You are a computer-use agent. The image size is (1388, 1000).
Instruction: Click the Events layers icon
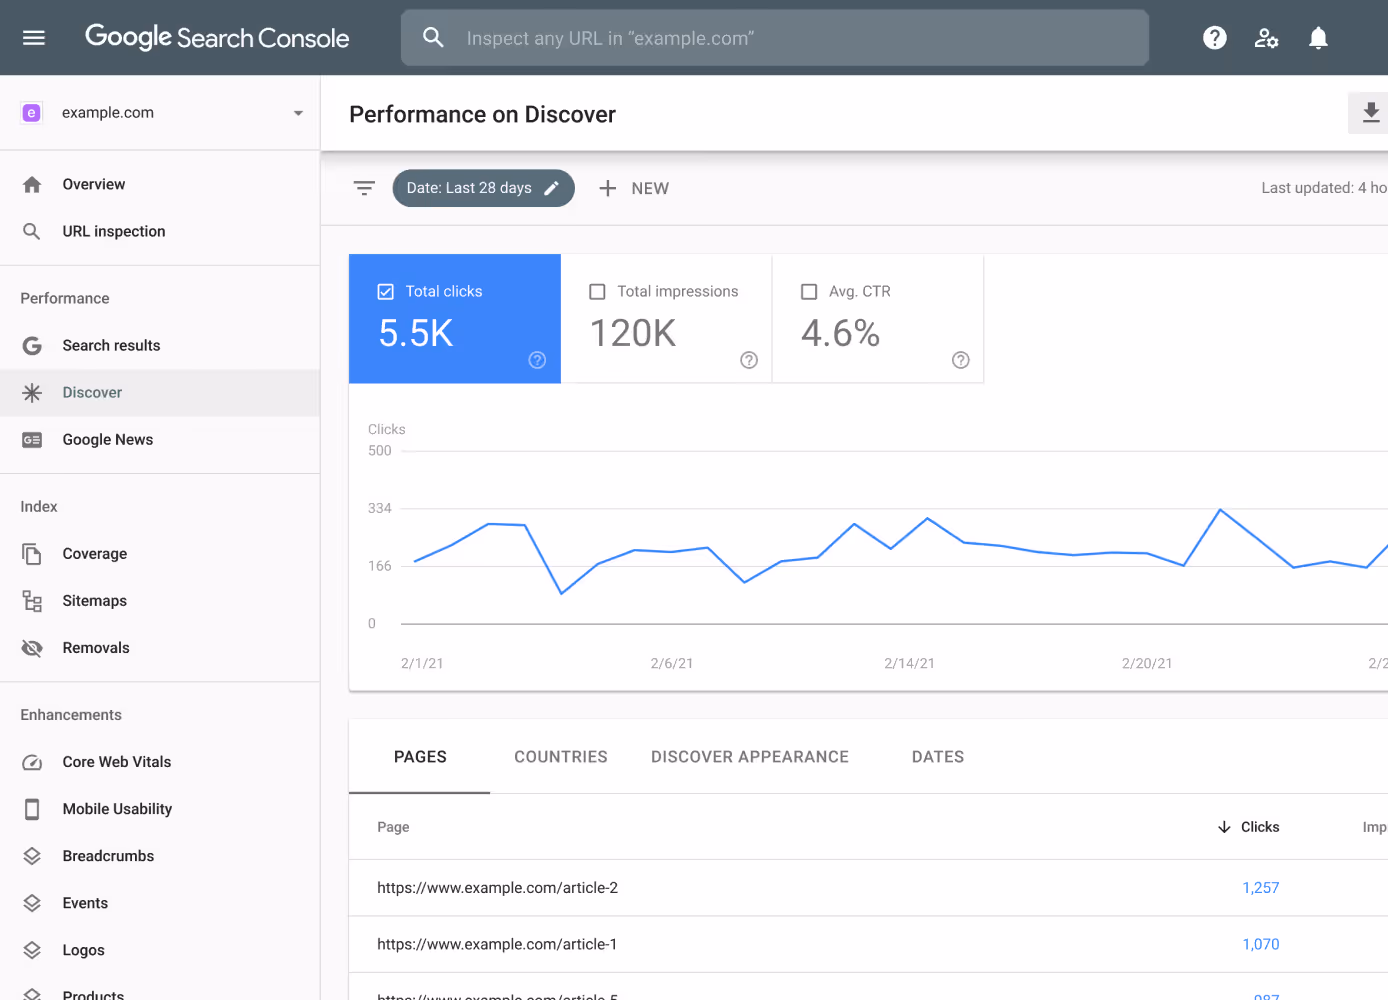pos(32,903)
